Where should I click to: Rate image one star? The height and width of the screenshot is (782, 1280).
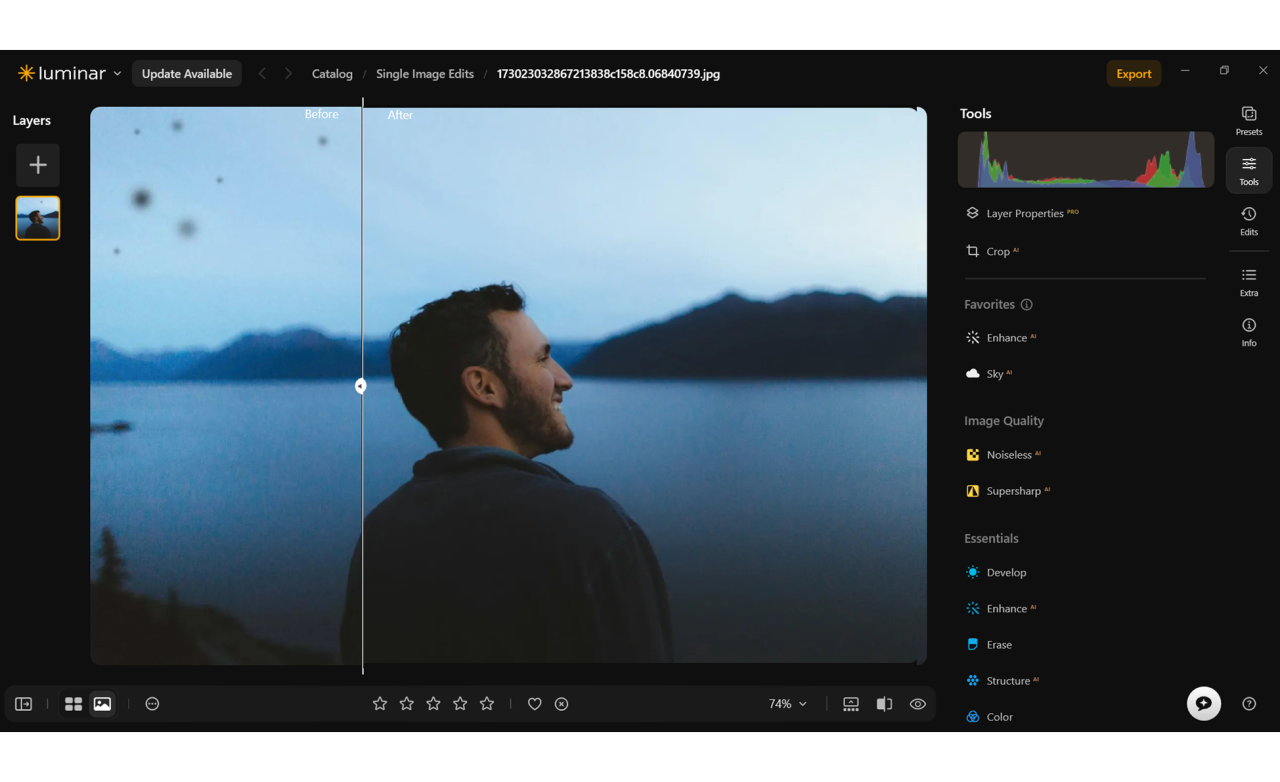click(x=380, y=704)
